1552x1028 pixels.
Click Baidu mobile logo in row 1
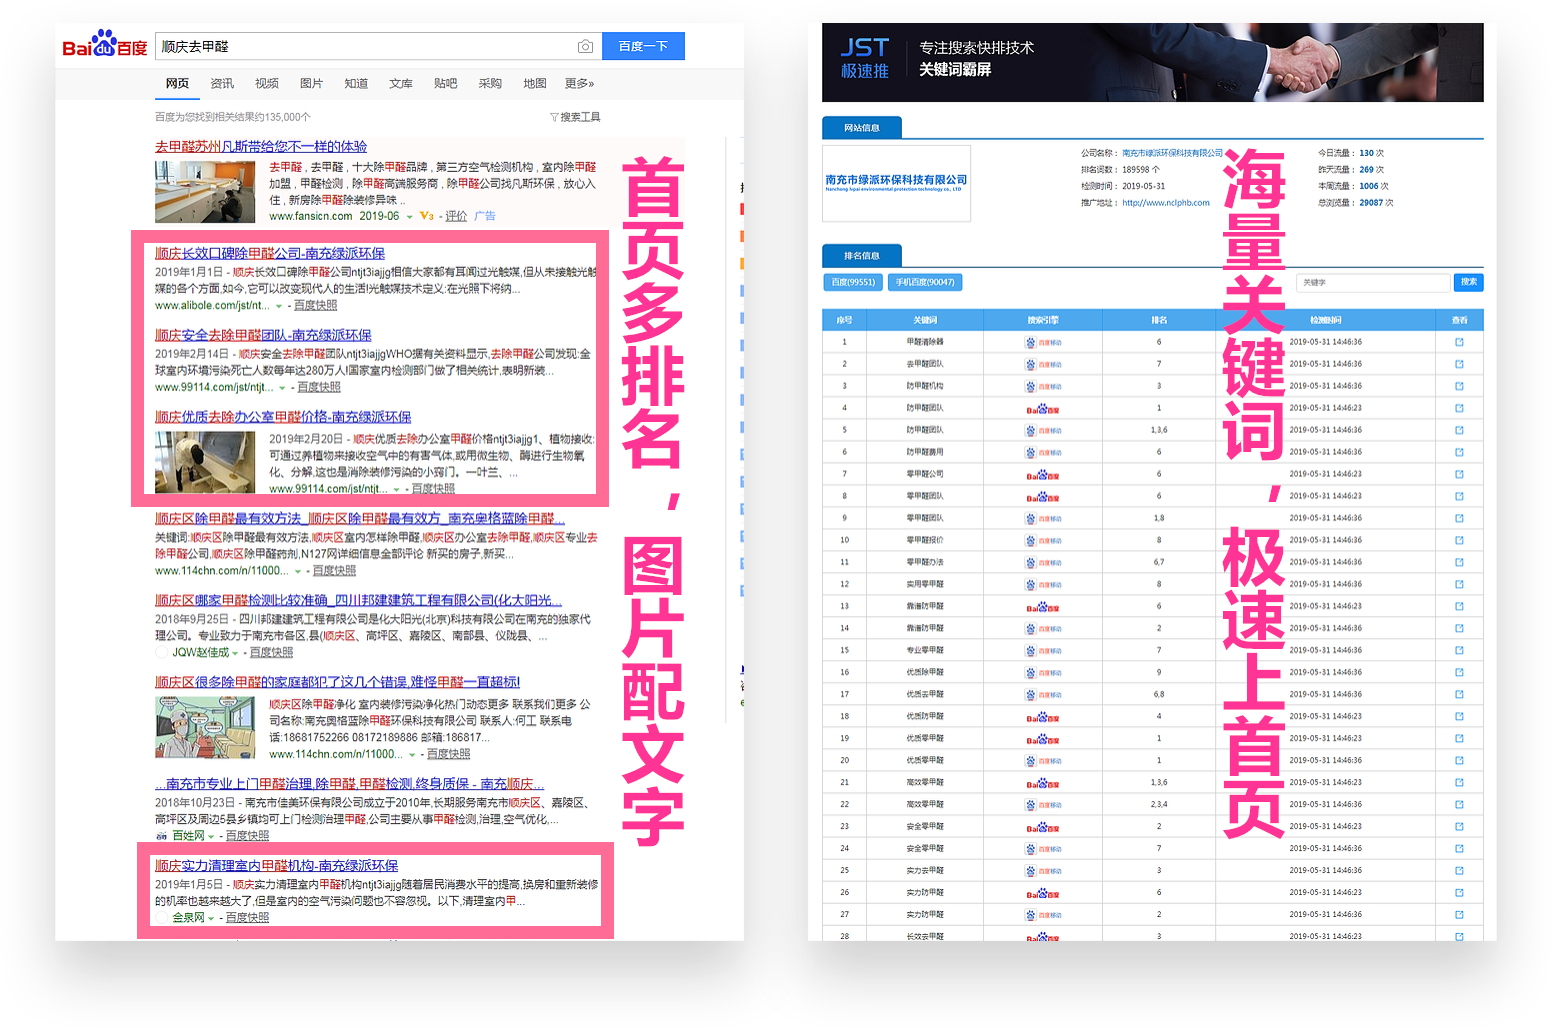click(x=1043, y=342)
